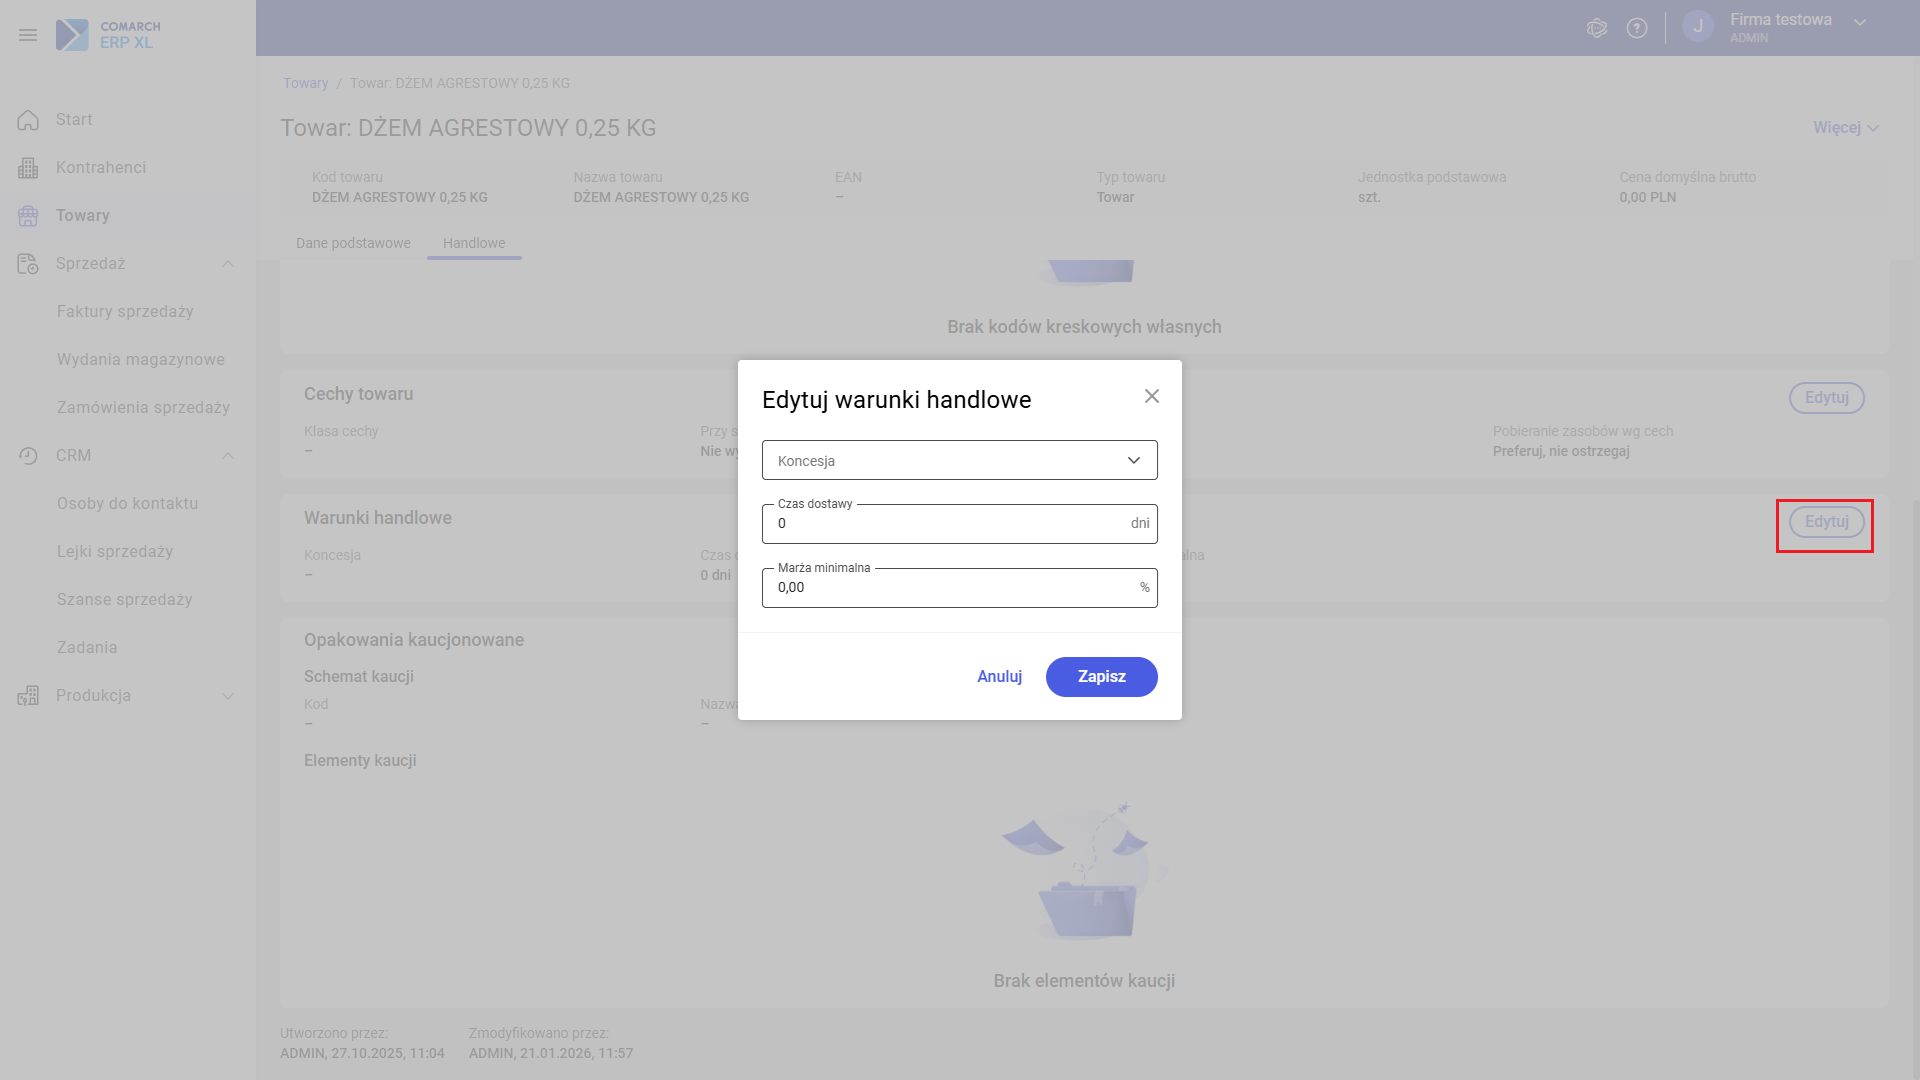Open the Koncesja dropdown

coord(959,460)
